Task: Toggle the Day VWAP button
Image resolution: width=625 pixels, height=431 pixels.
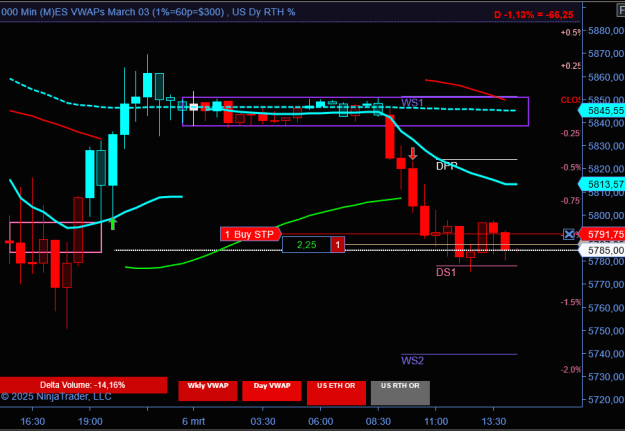Action: (272, 391)
